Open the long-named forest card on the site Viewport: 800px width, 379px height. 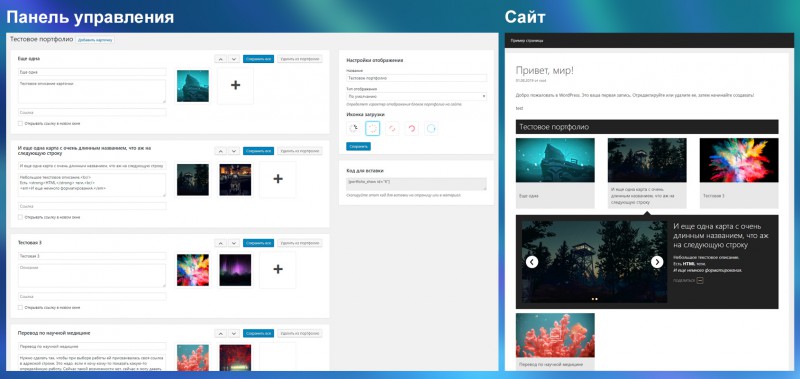647,173
